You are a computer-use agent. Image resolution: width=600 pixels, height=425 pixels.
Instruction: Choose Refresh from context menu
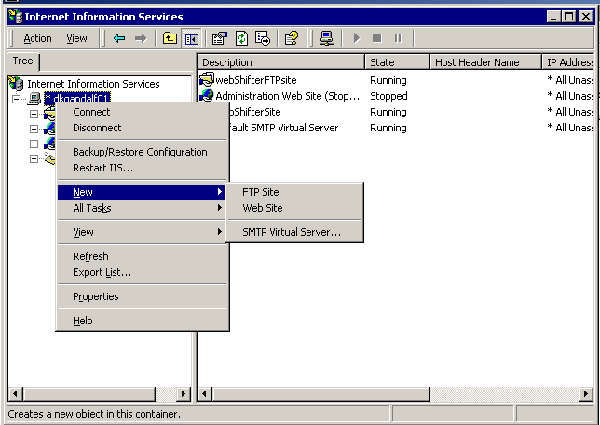tap(142, 256)
